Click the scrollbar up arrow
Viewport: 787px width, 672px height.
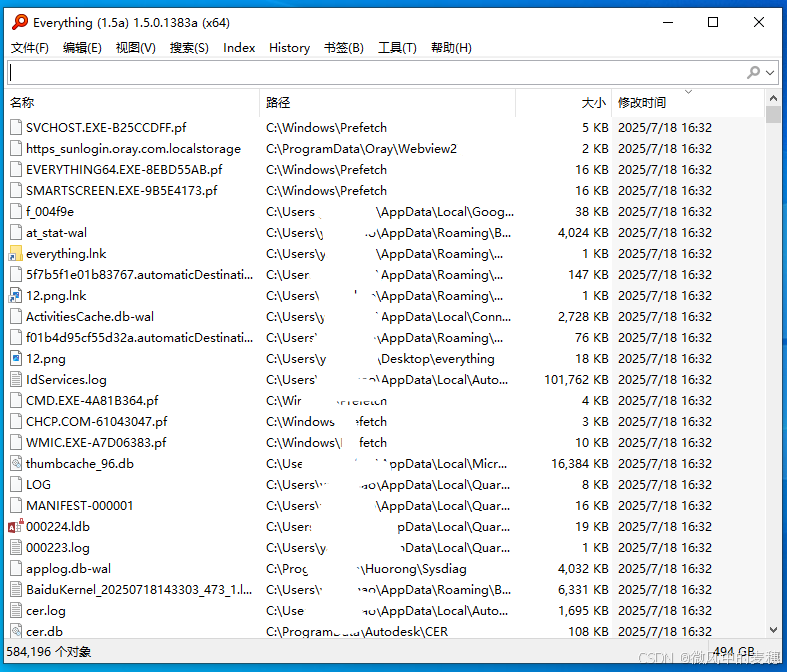(x=773, y=98)
